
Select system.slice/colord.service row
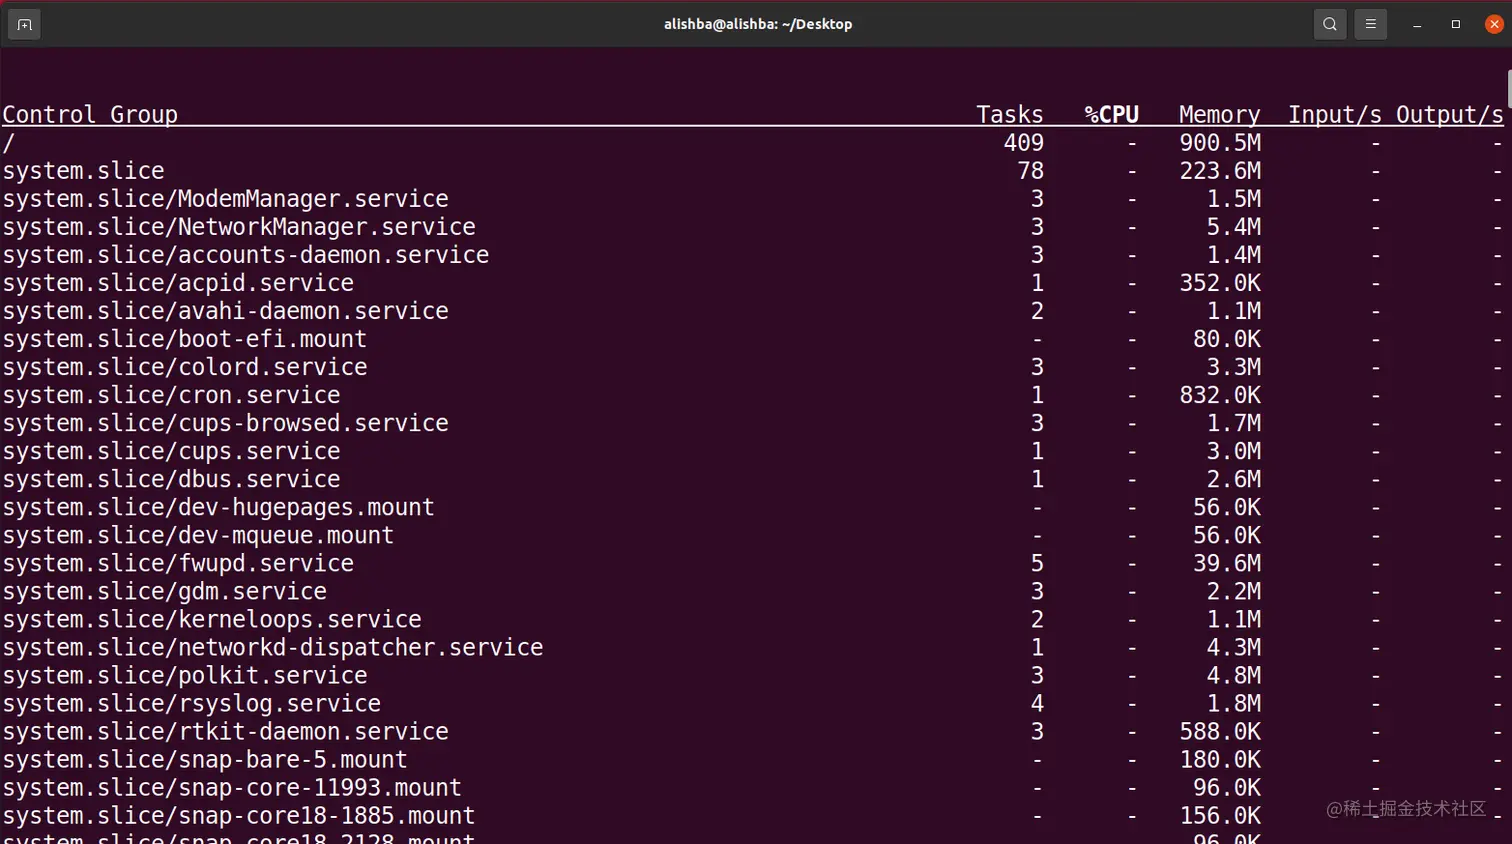752,367
